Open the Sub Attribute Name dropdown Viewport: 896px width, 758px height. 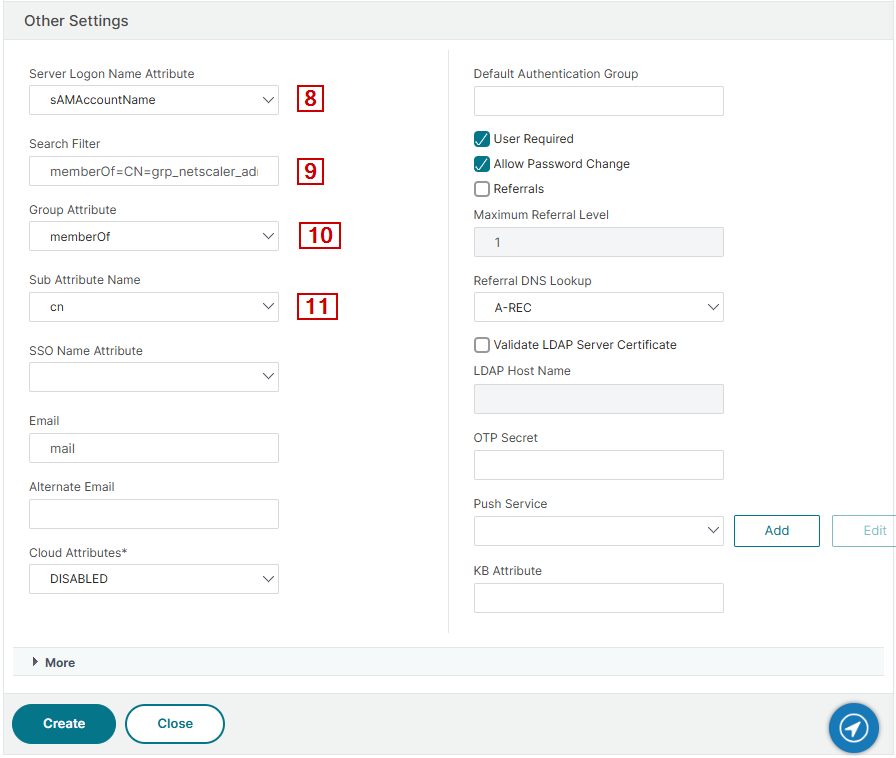pyautogui.click(x=154, y=307)
